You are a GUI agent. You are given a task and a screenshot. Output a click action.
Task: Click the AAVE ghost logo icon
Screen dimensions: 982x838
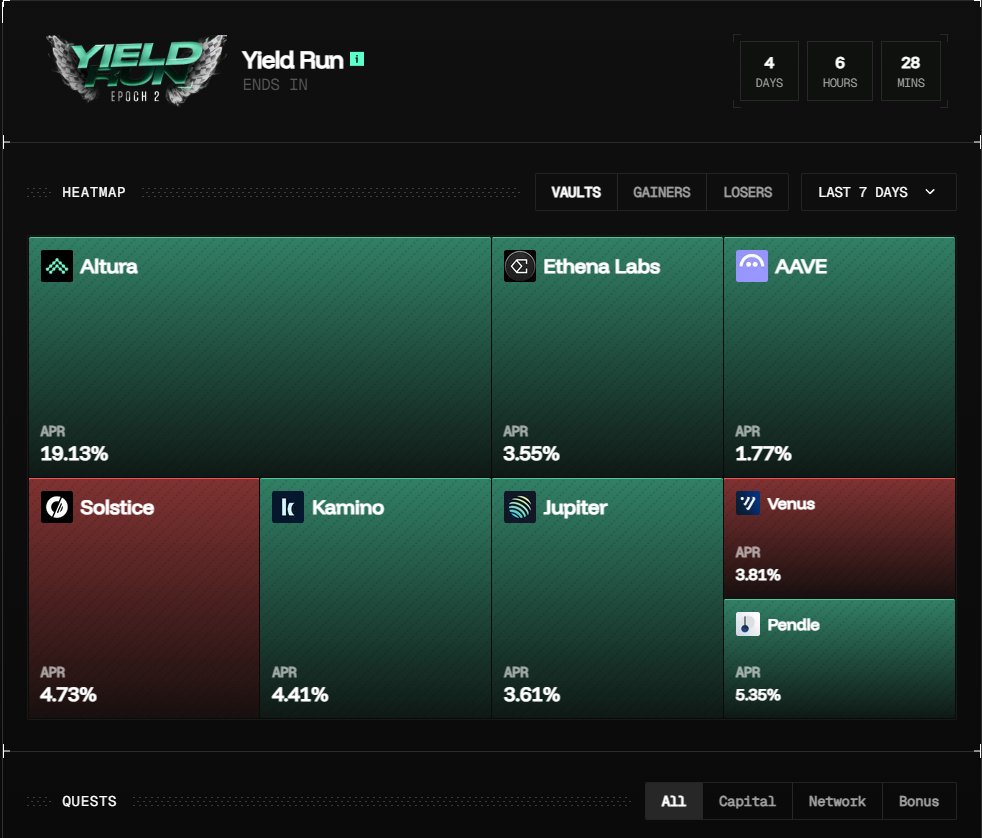pyautogui.click(x=752, y=266)
